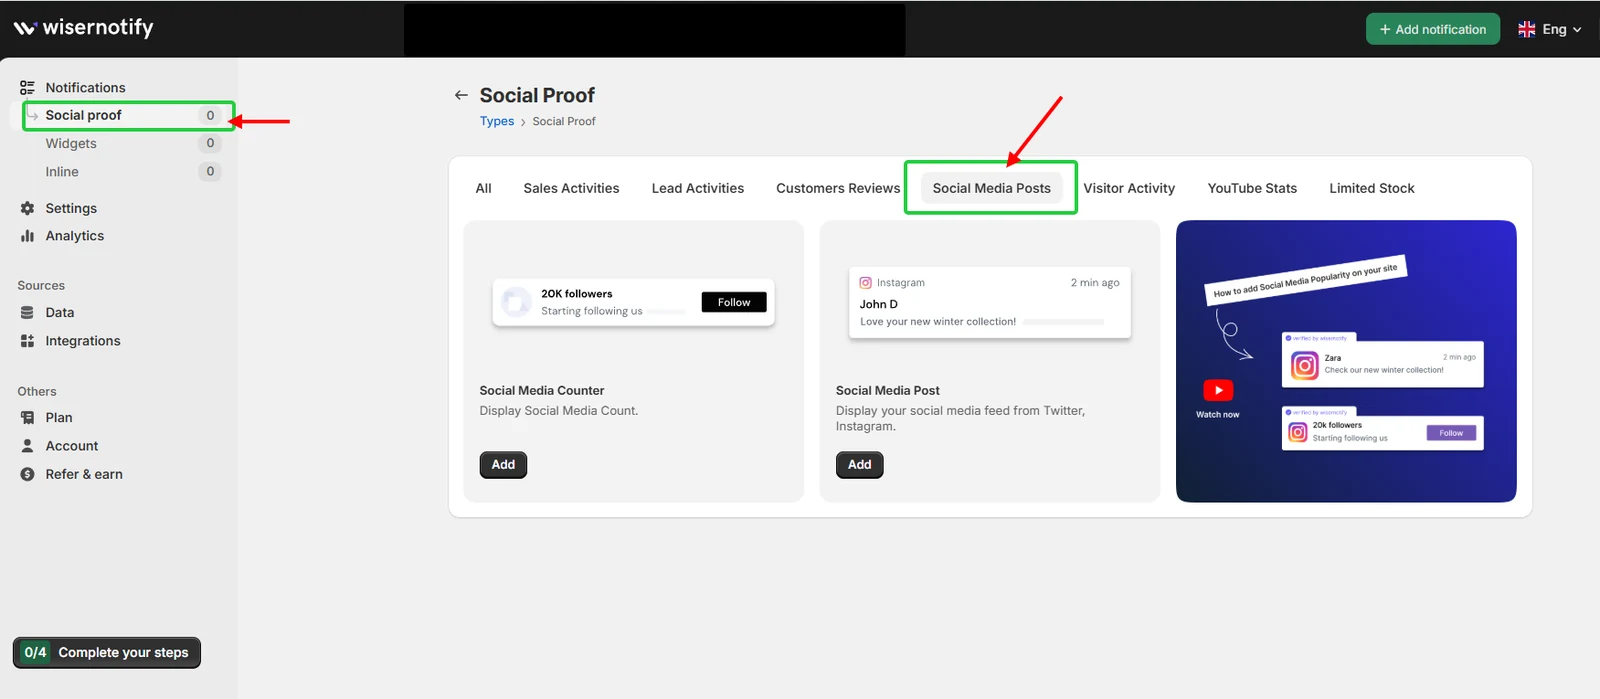Image resolution: width=1600 pixels, height=699 pixels.
Task: Click the Inline count badge
Action: click(210, 171)
